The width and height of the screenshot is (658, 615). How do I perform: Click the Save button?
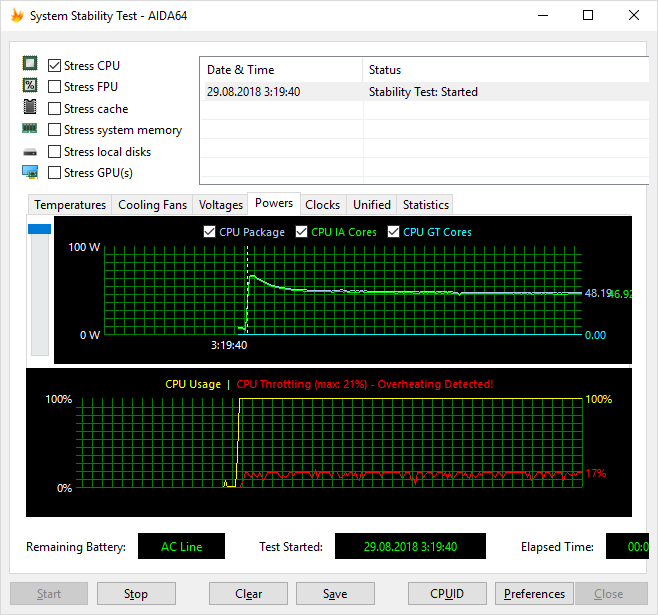335,594
